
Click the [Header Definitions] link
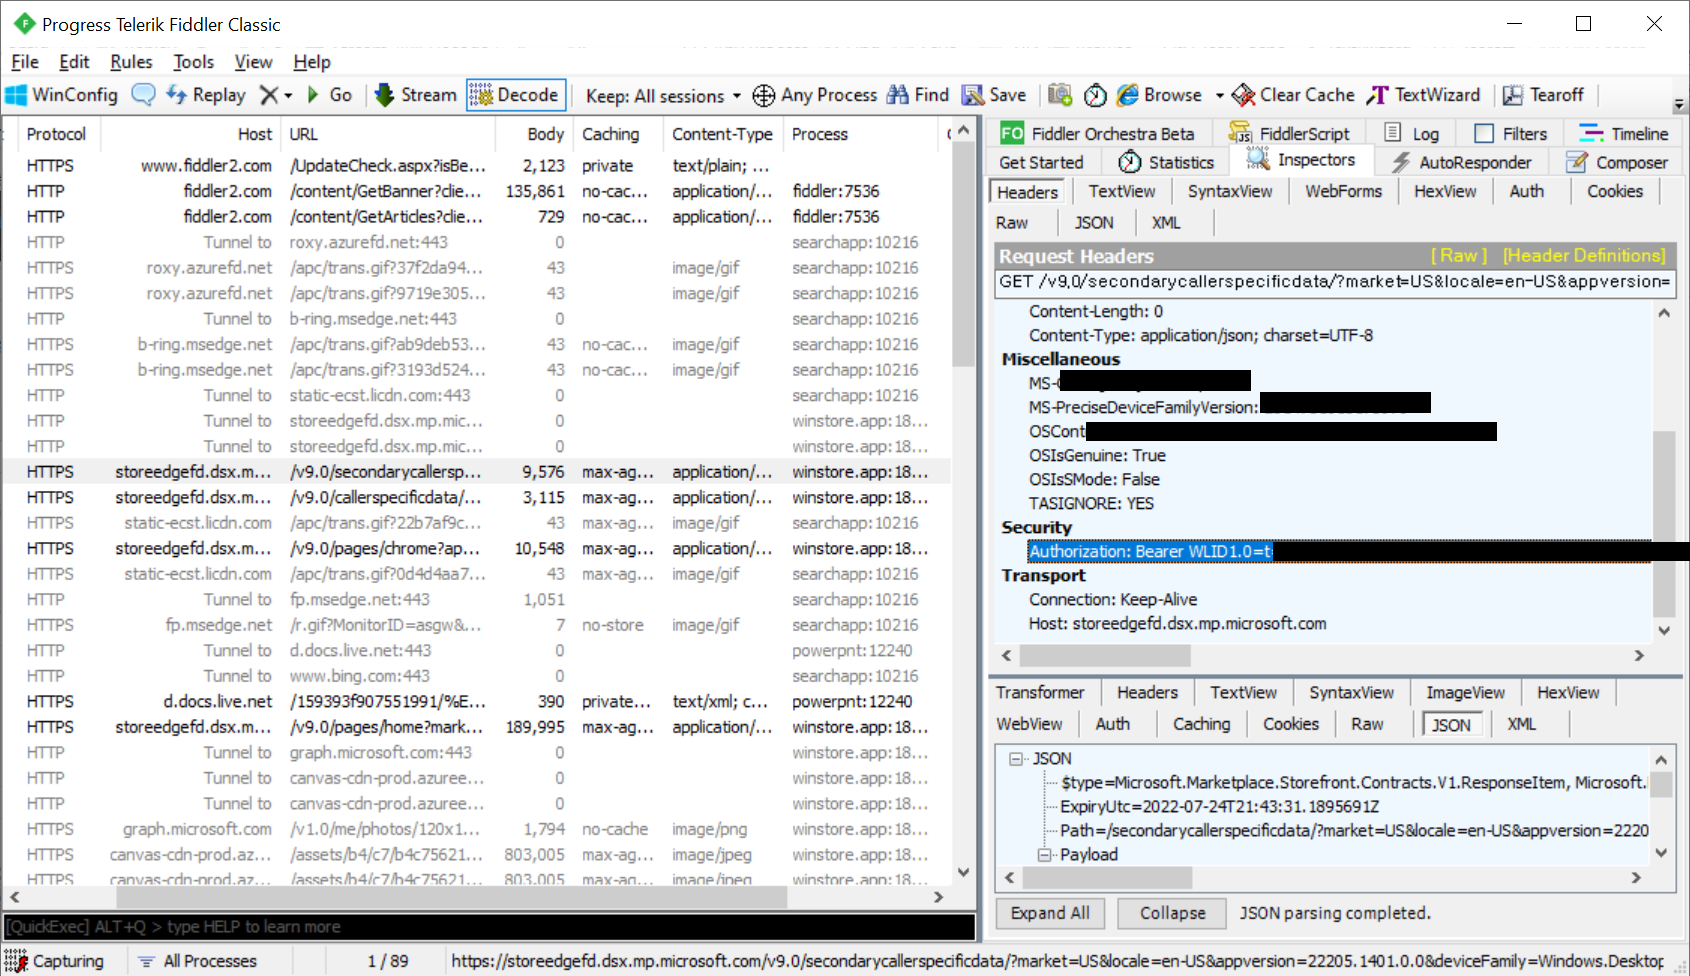point(1585,256)
